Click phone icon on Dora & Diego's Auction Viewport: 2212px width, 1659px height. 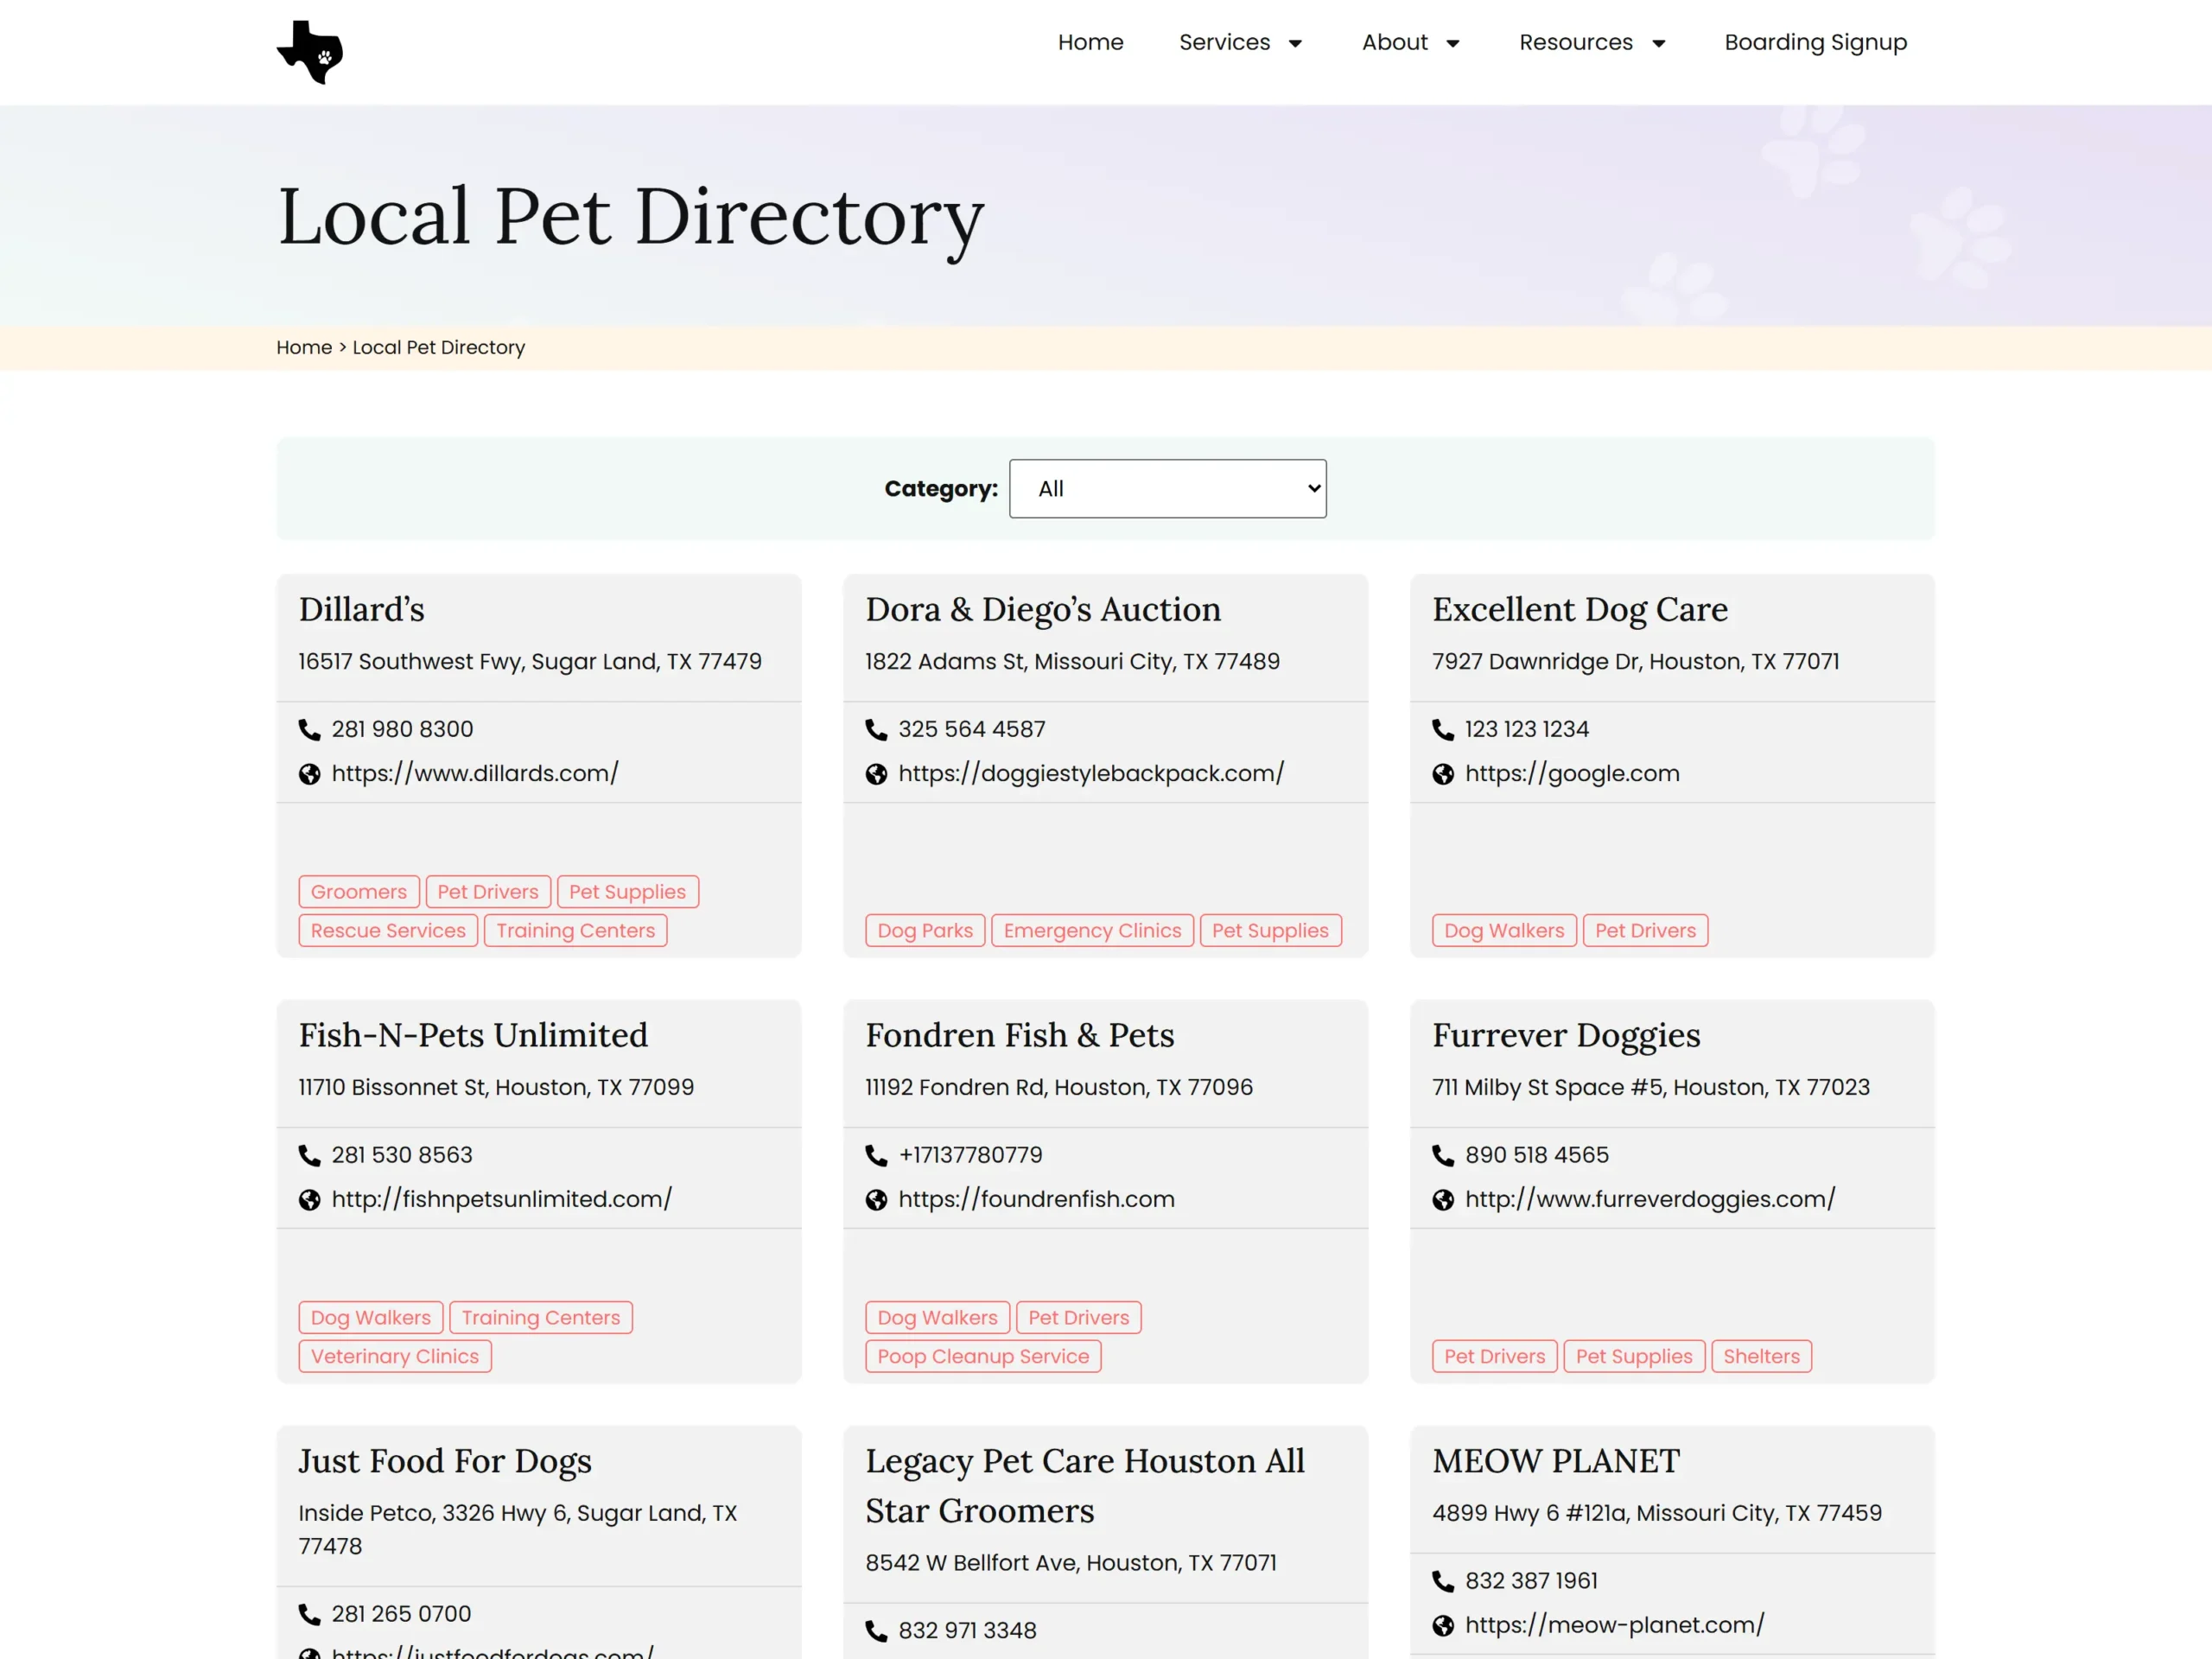point(876,730)
